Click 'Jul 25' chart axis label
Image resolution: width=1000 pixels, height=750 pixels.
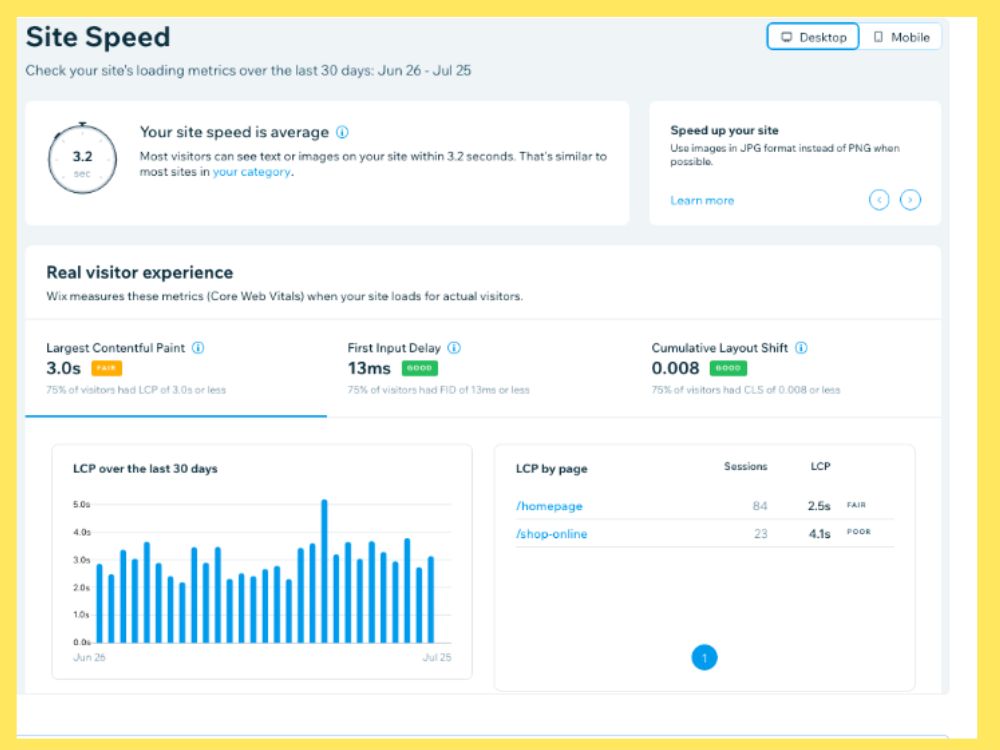click(437, 658)
